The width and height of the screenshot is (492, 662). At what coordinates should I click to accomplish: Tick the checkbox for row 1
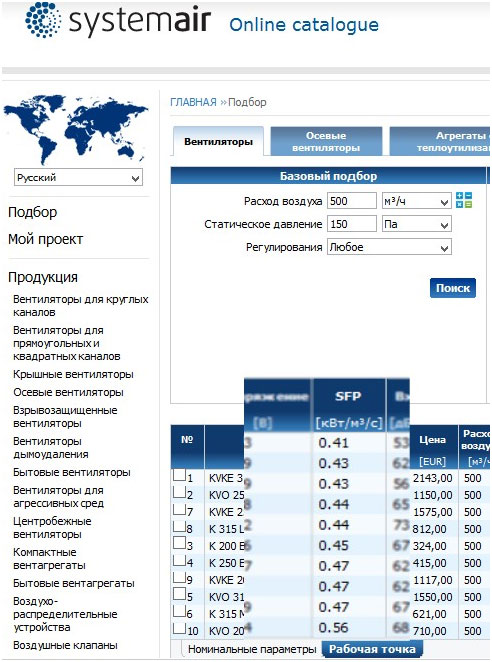(x=179, y=475)
